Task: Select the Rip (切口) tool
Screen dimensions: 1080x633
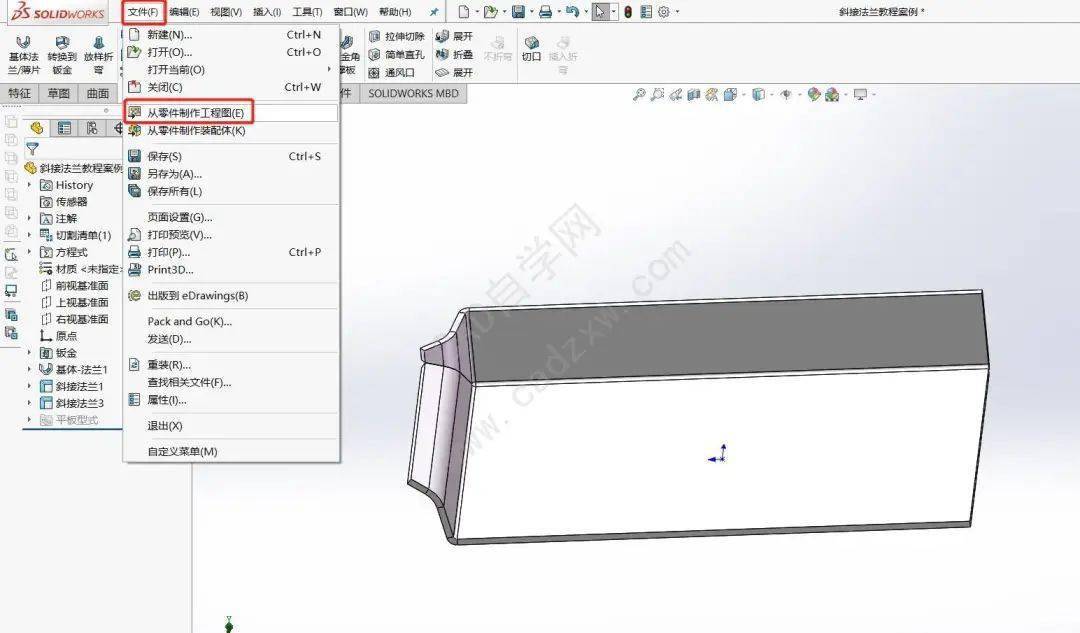Action: 531,45
